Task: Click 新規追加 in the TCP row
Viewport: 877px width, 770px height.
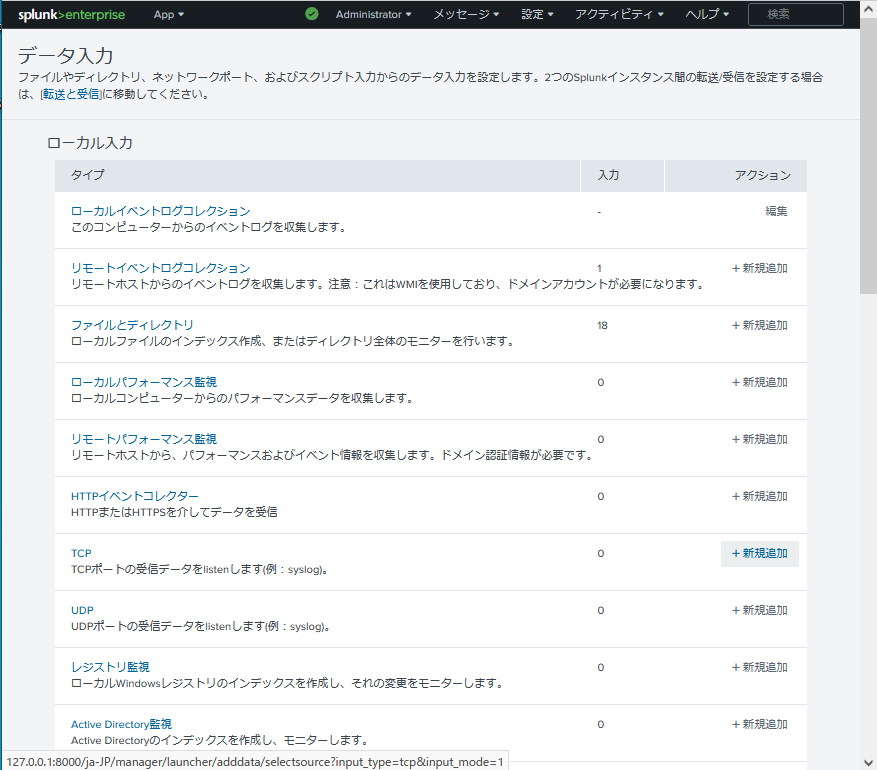Action: pos(760,554)
